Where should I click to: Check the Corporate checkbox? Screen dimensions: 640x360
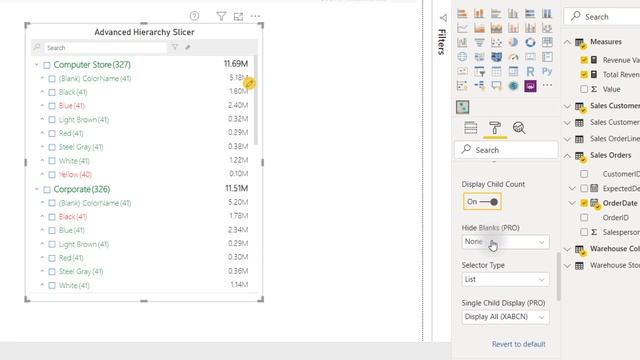(x=47, y=190)
